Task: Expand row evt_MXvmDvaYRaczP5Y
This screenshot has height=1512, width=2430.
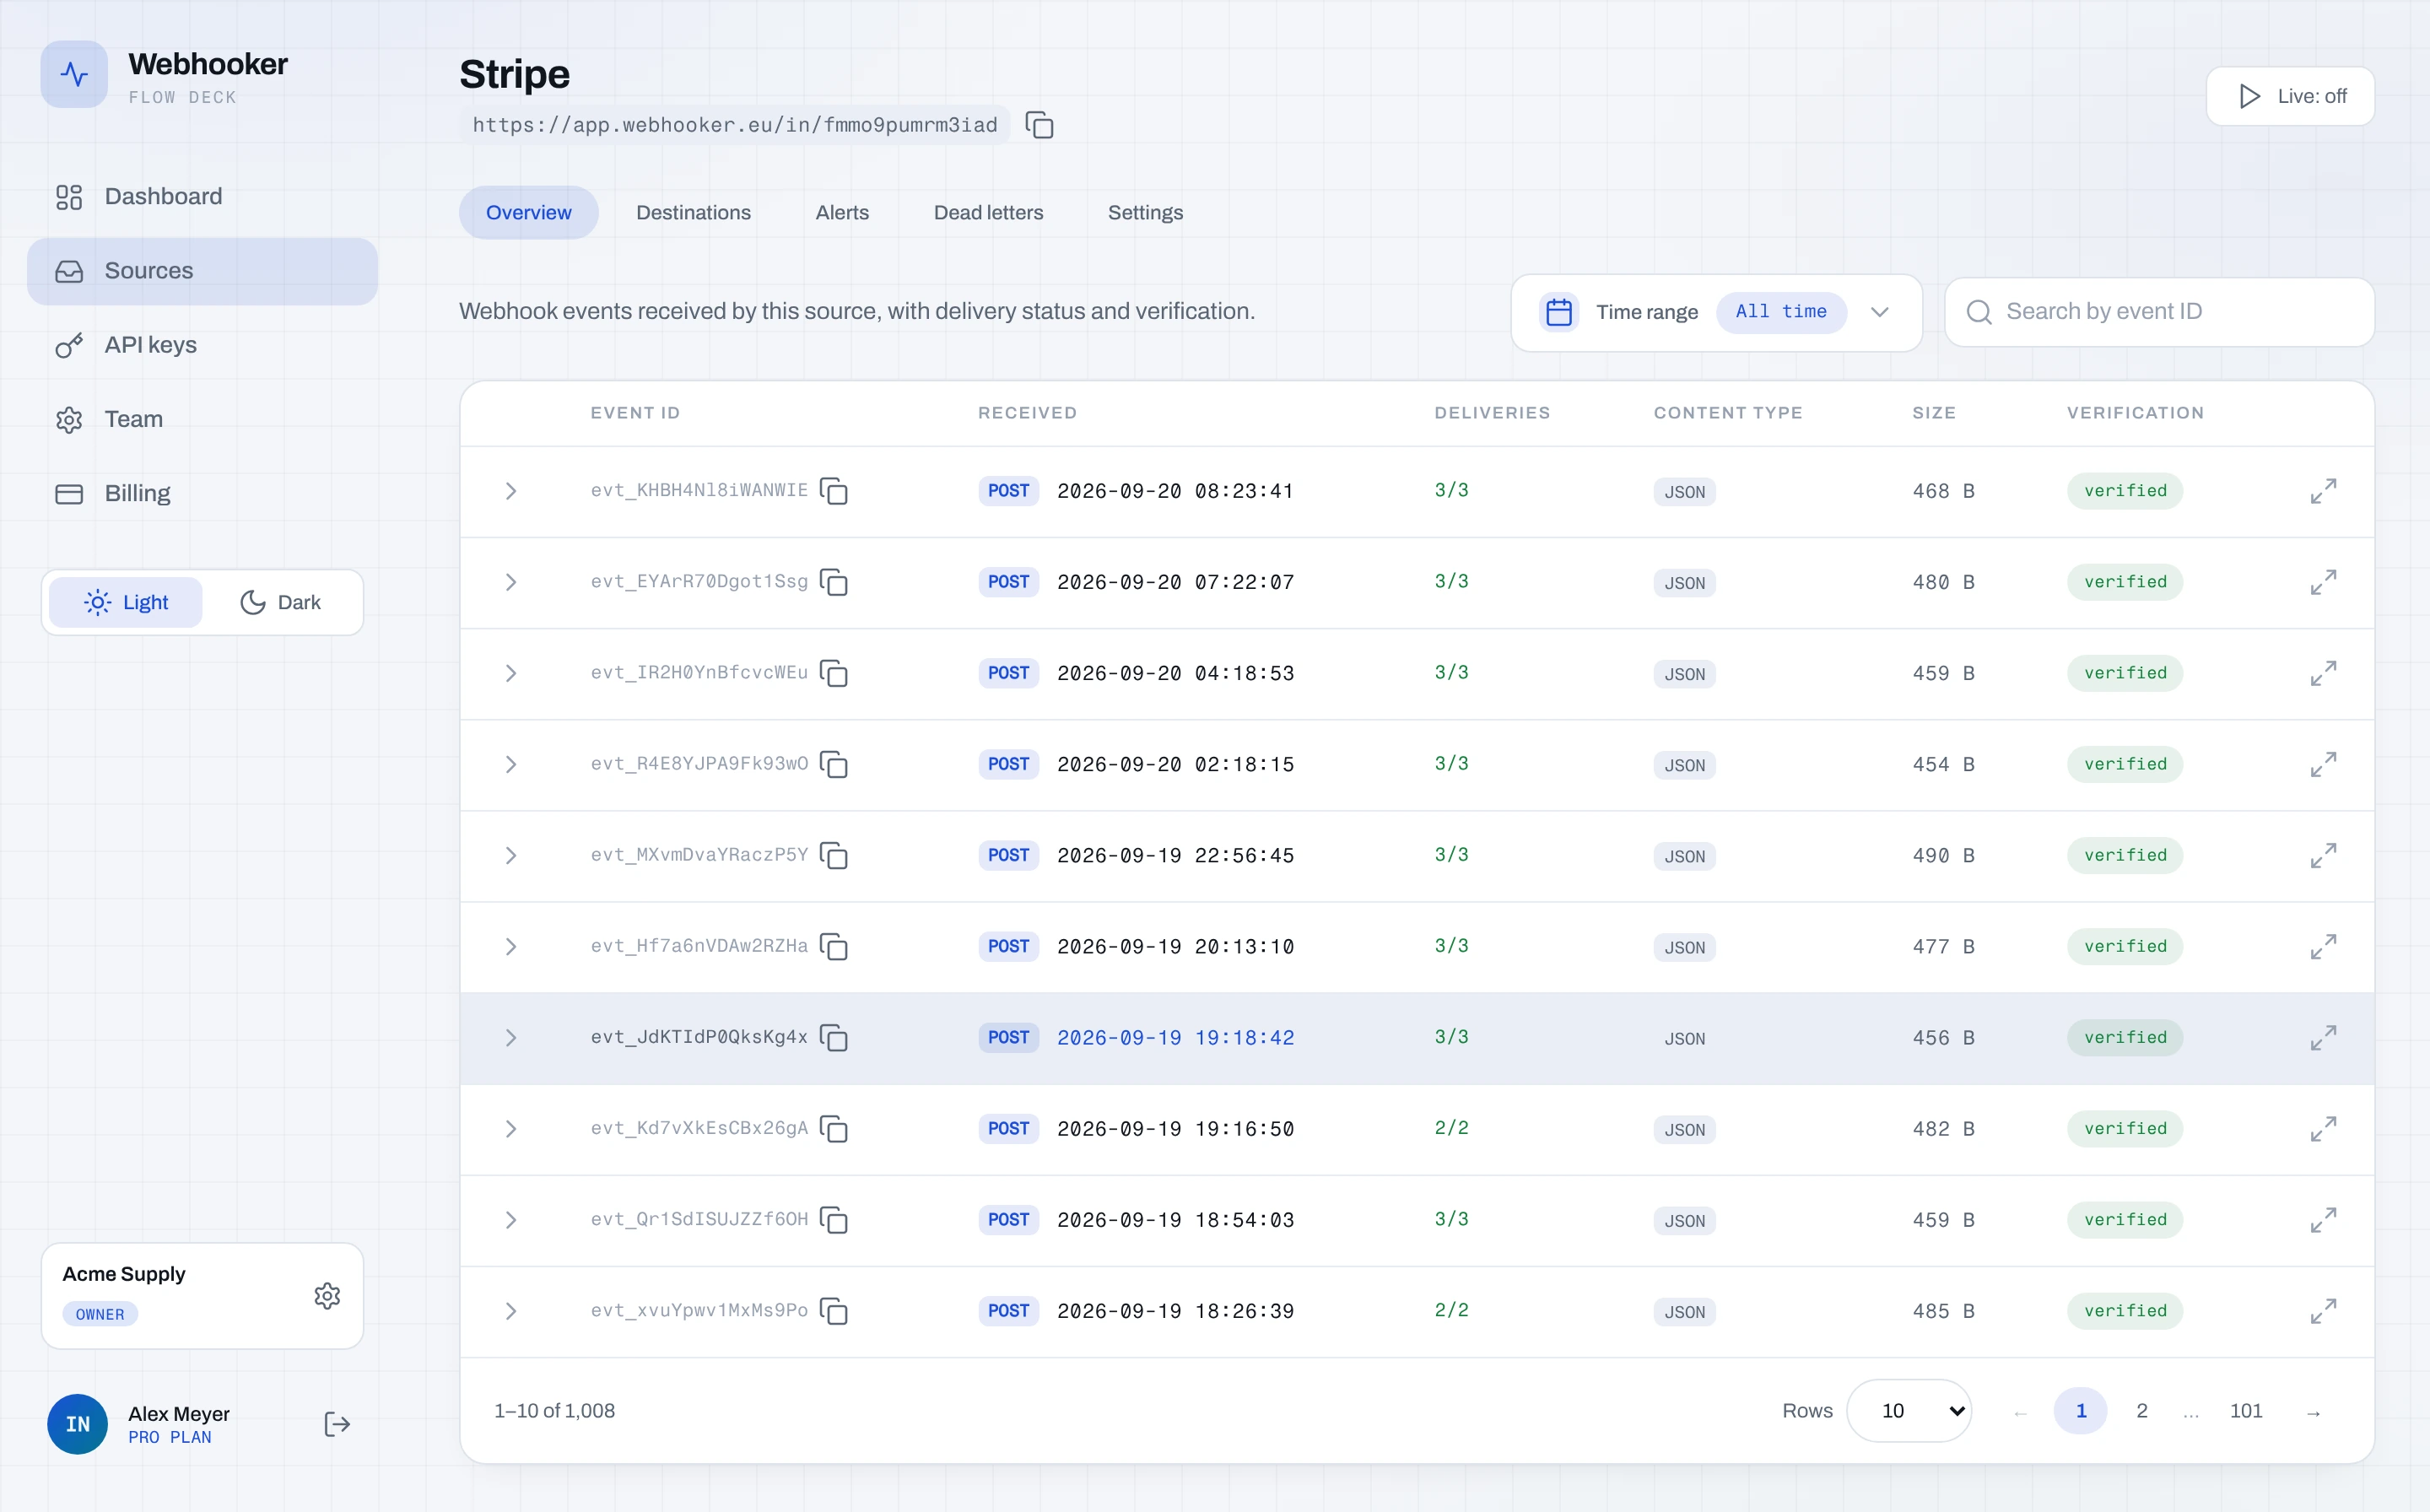Action: [511, 855]
